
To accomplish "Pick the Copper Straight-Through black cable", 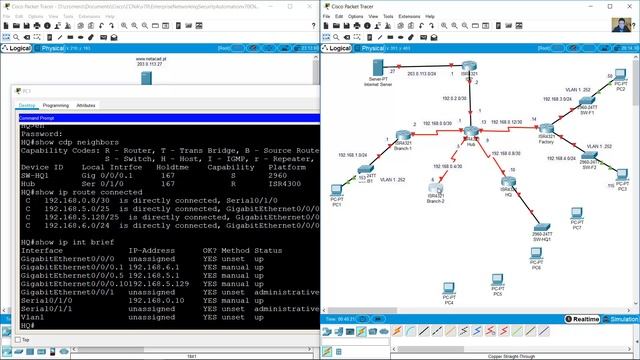I will 424,331.
